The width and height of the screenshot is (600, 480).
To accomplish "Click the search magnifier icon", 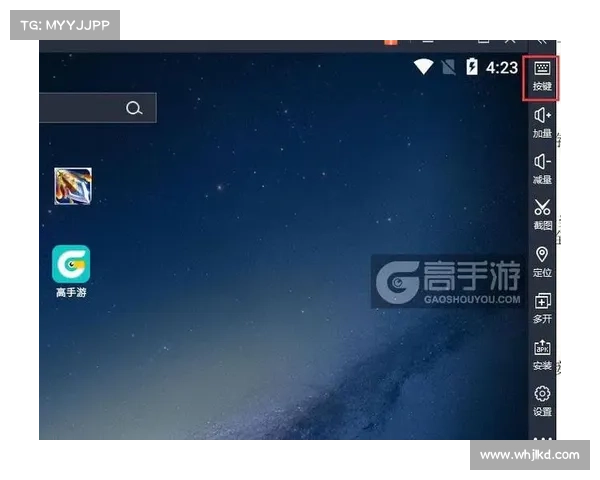I will coord(134,108).
